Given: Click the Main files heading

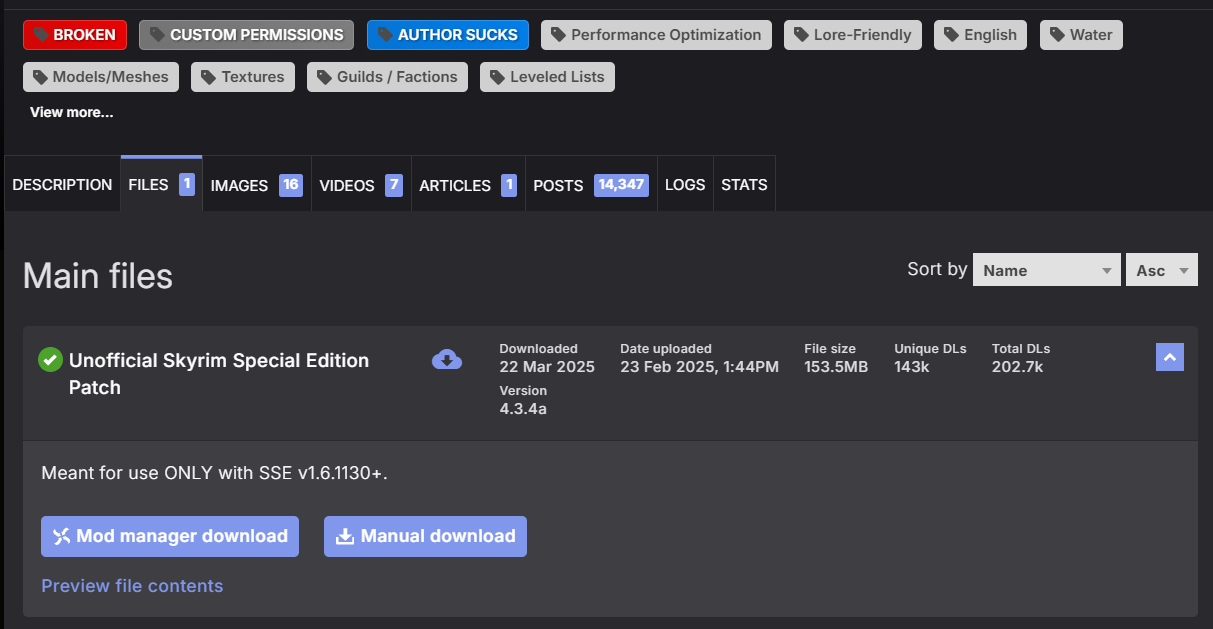Looking at the screenshot, I should [98, 276].
